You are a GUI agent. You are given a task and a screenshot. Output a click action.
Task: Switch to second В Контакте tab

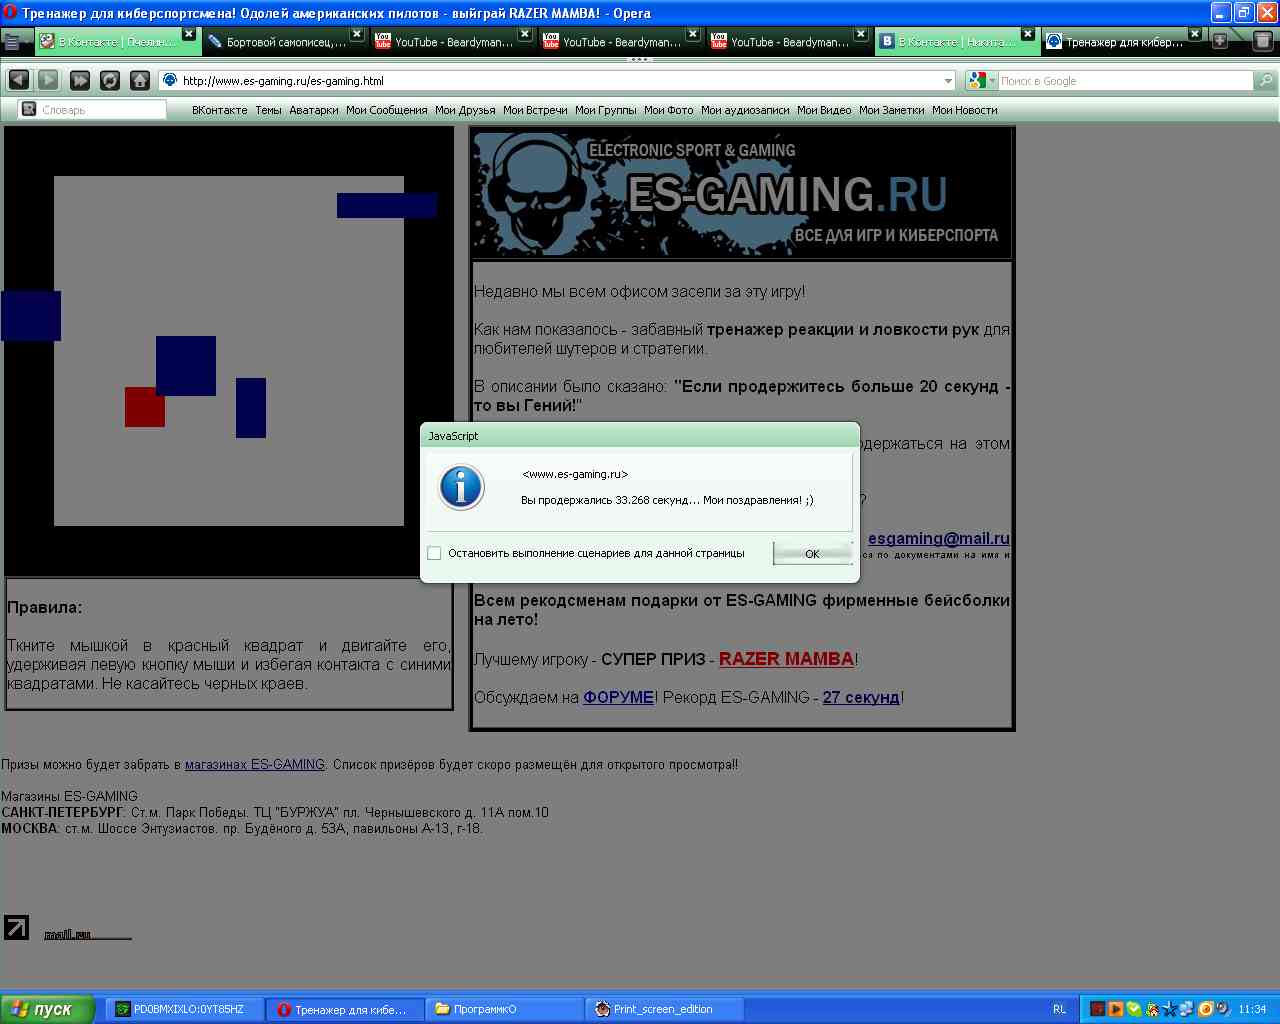958,42
